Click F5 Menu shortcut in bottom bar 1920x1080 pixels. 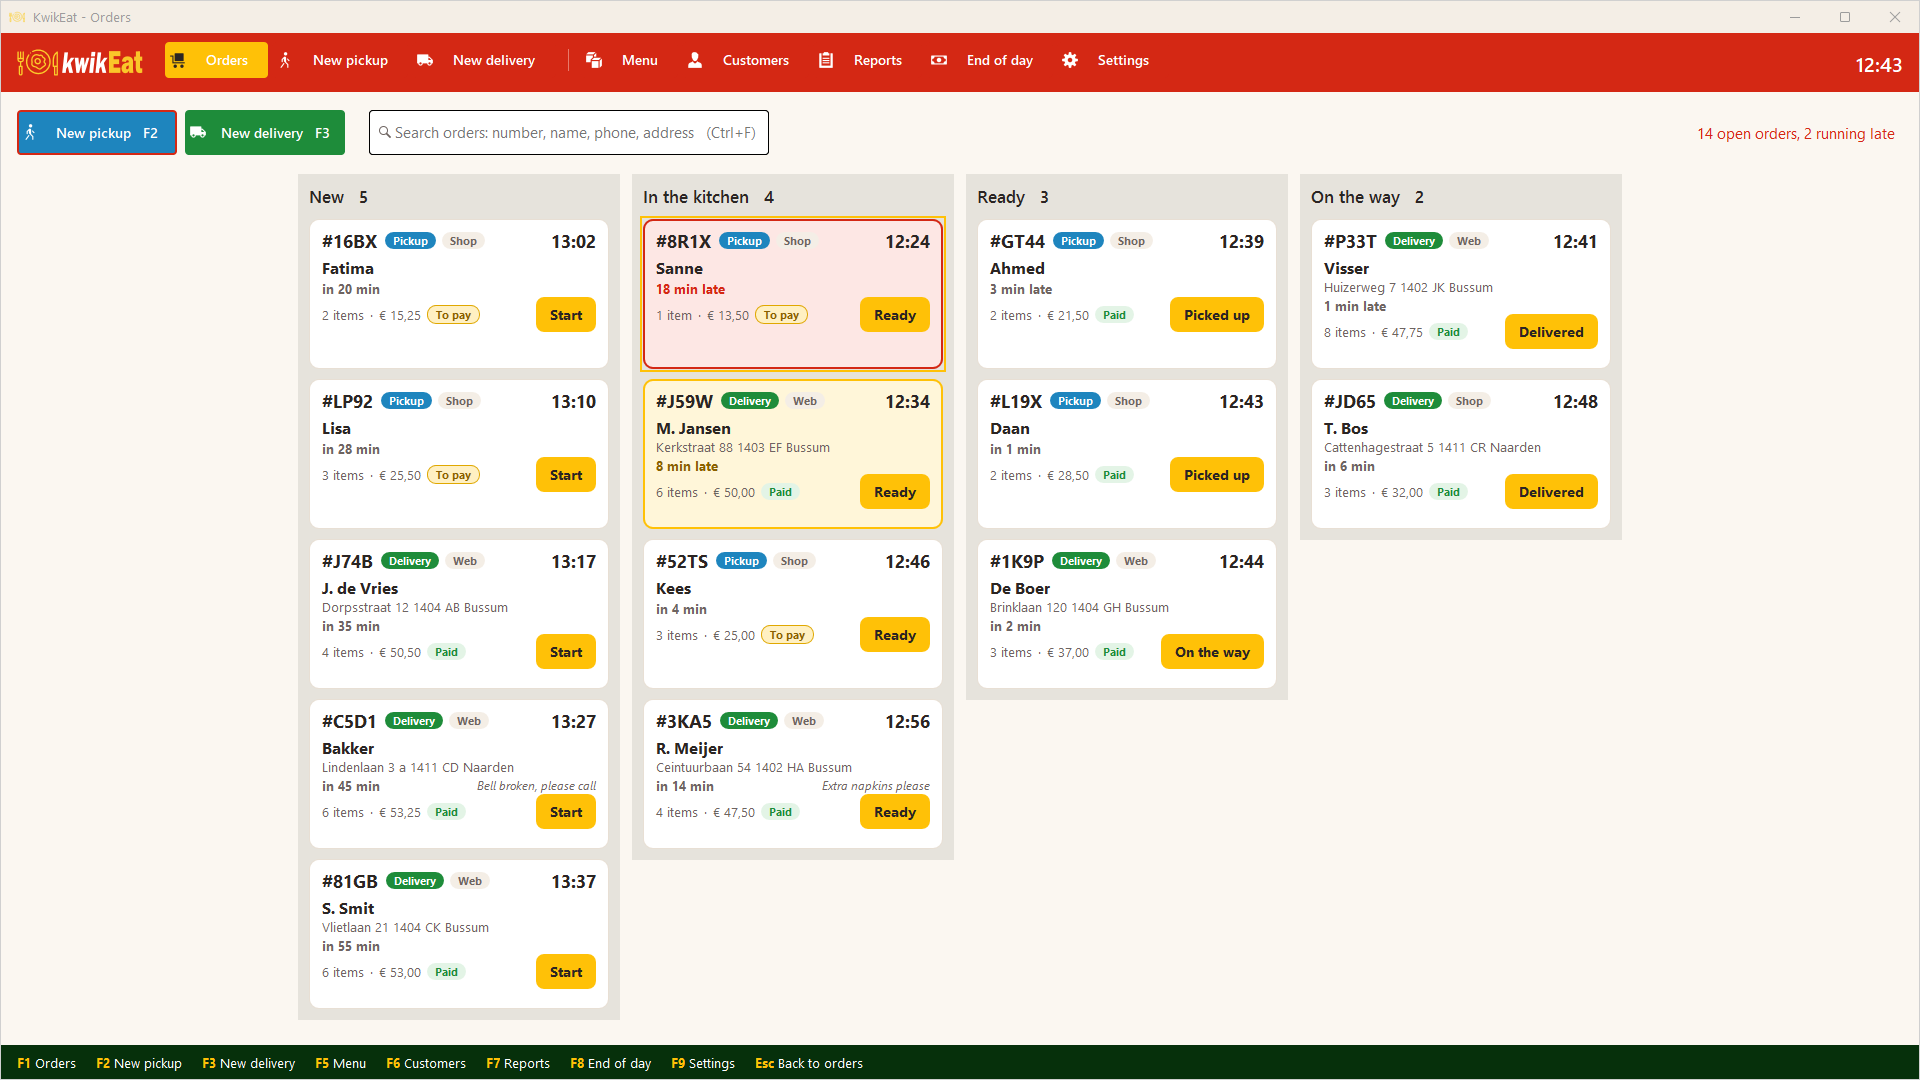[341, 1063]
